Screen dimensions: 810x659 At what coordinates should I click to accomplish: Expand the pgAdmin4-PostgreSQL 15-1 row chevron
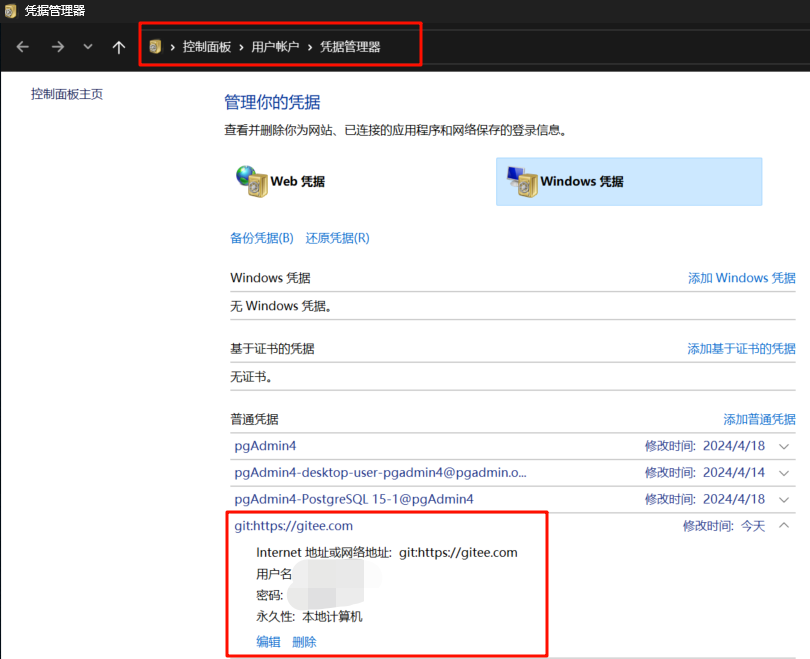pos(784,499)
